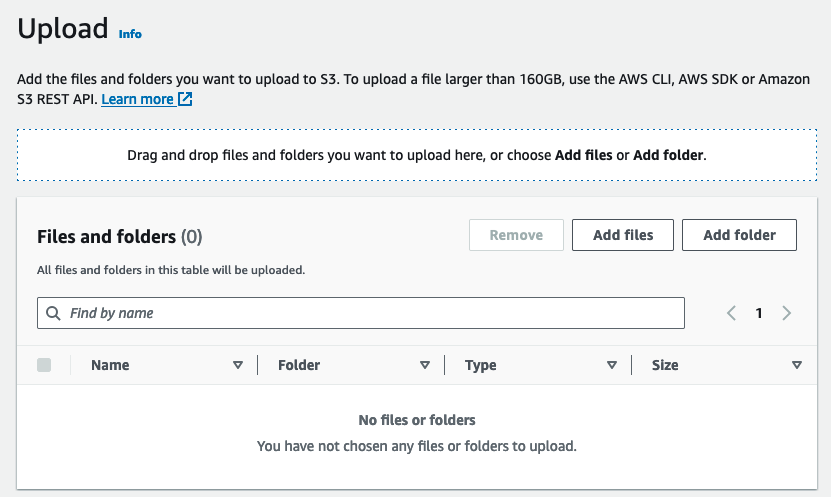
Task: Click the sort arrow in the Size column
Action: pos(796,365)
